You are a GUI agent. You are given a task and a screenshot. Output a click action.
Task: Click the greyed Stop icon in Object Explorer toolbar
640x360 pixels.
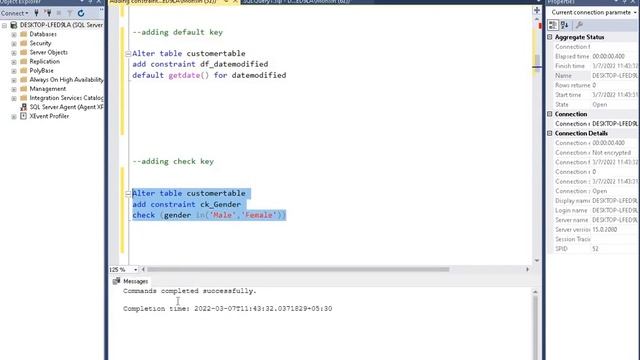click(59, 13)
